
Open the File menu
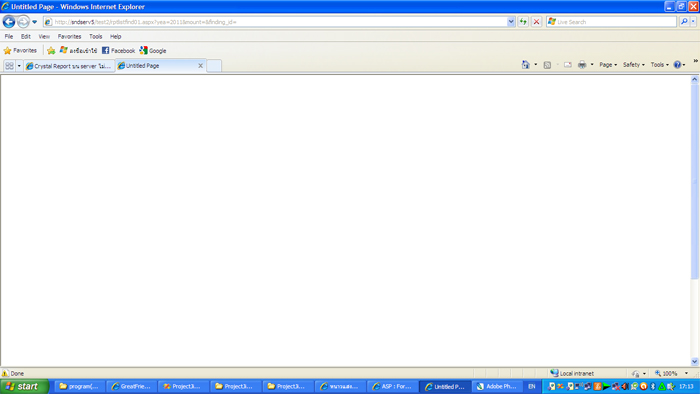coord(9,37)
